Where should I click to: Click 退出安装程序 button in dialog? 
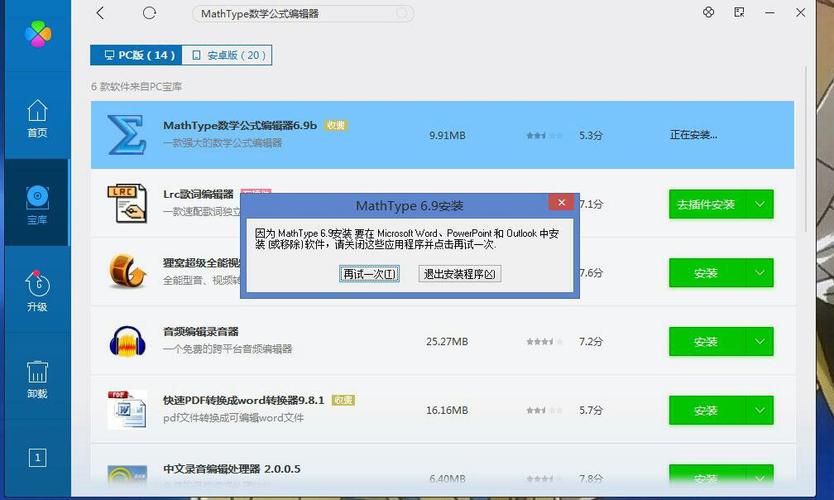[460, 274]
